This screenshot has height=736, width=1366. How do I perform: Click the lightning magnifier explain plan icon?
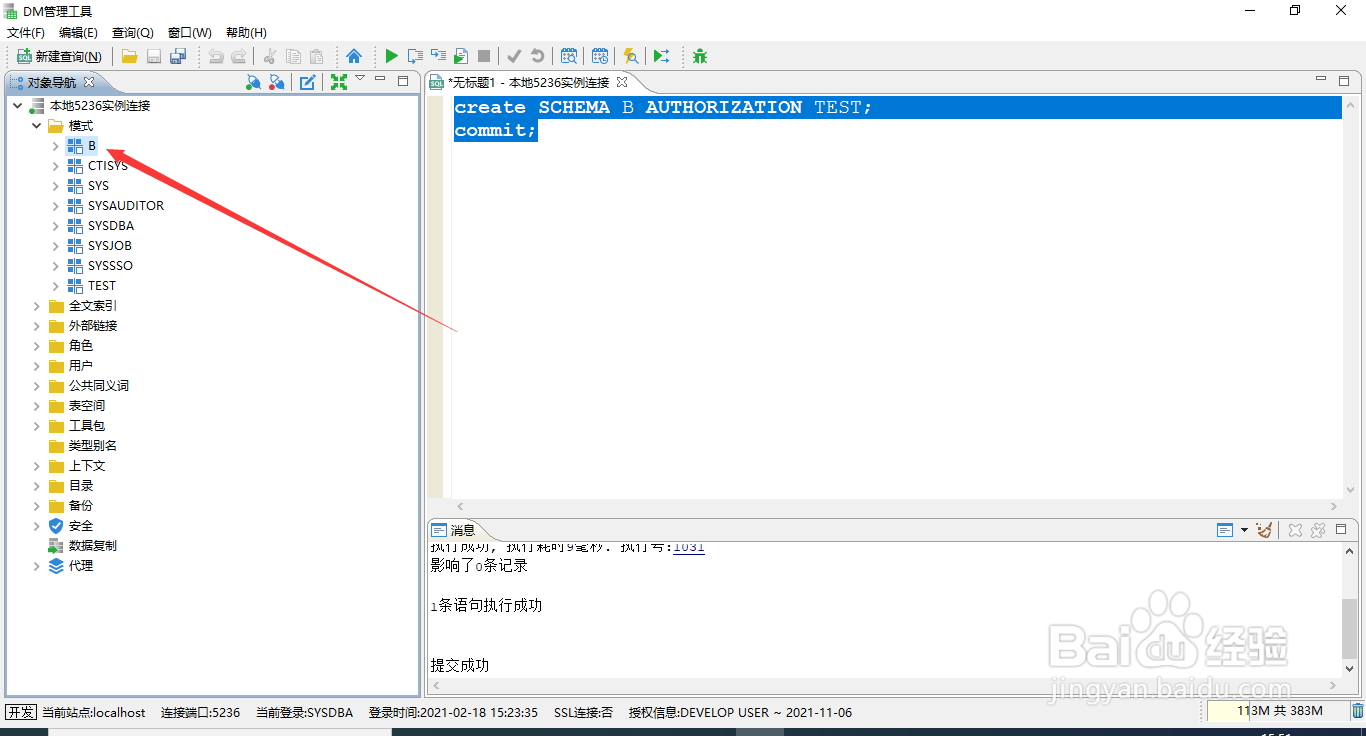pyautogui.click(x=630, y=57)
